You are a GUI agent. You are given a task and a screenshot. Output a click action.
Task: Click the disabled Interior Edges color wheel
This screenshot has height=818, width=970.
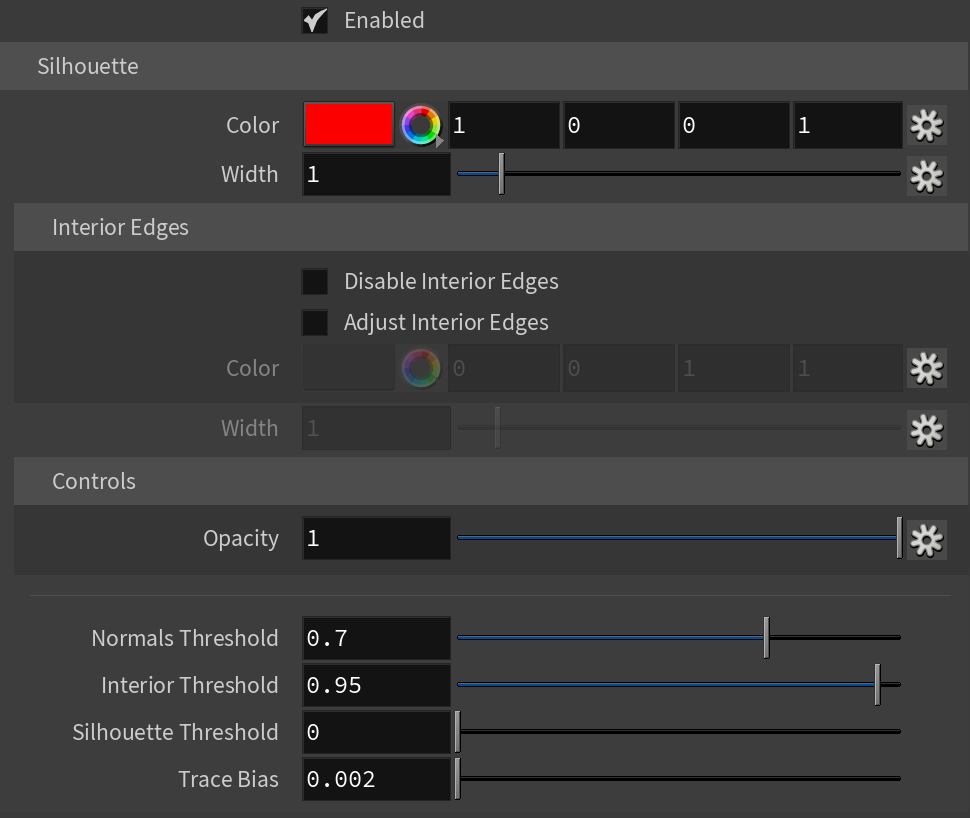tap(421, 368)
